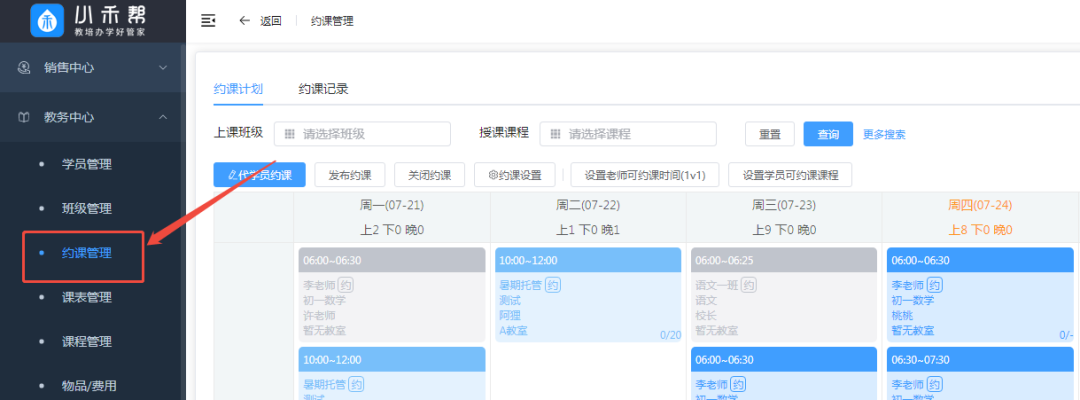Click the back arrow 返回 icon
This screenshot has height=400, width=1080.
[x=244, y=21]
